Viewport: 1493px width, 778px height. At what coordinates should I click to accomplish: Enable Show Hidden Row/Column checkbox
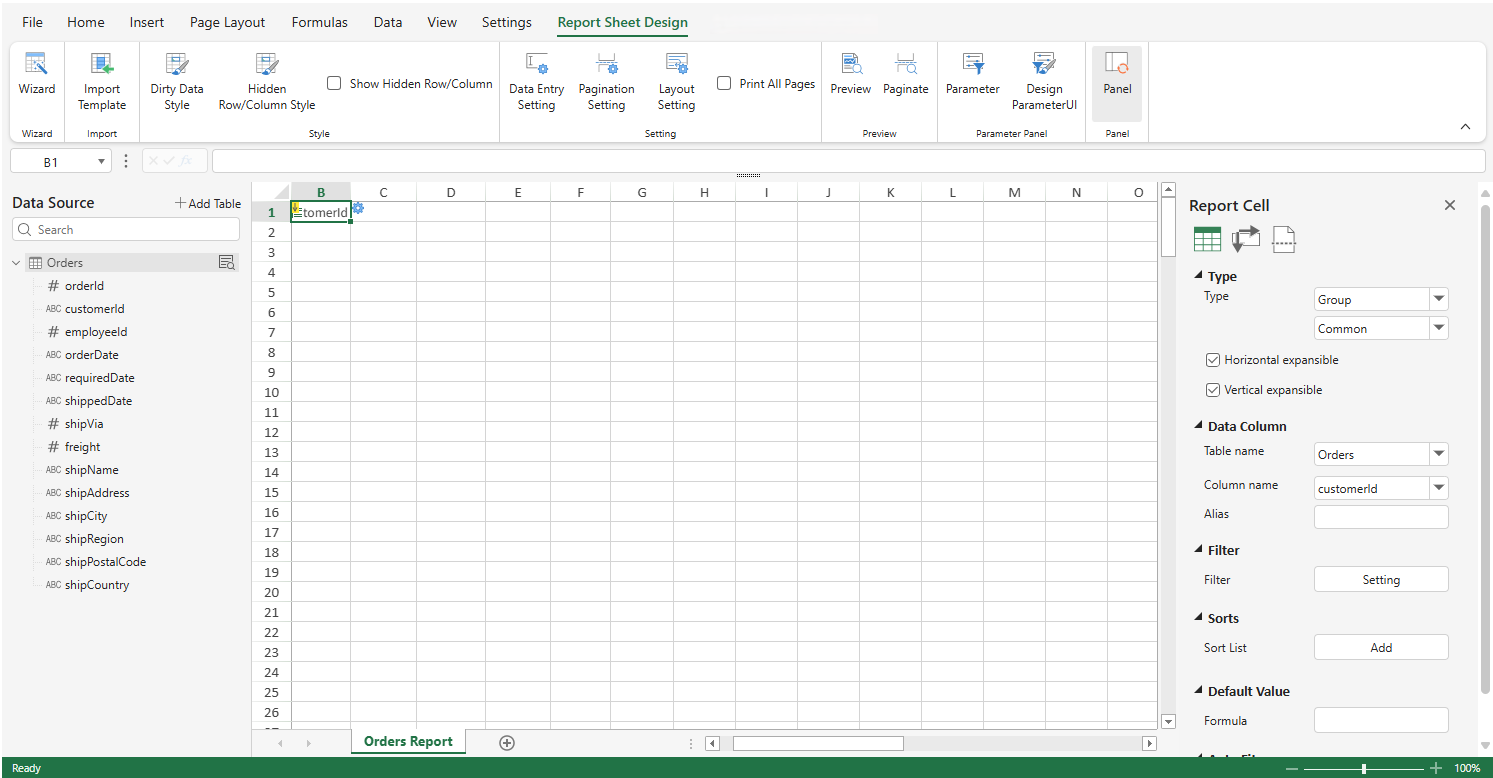(335, 84)
